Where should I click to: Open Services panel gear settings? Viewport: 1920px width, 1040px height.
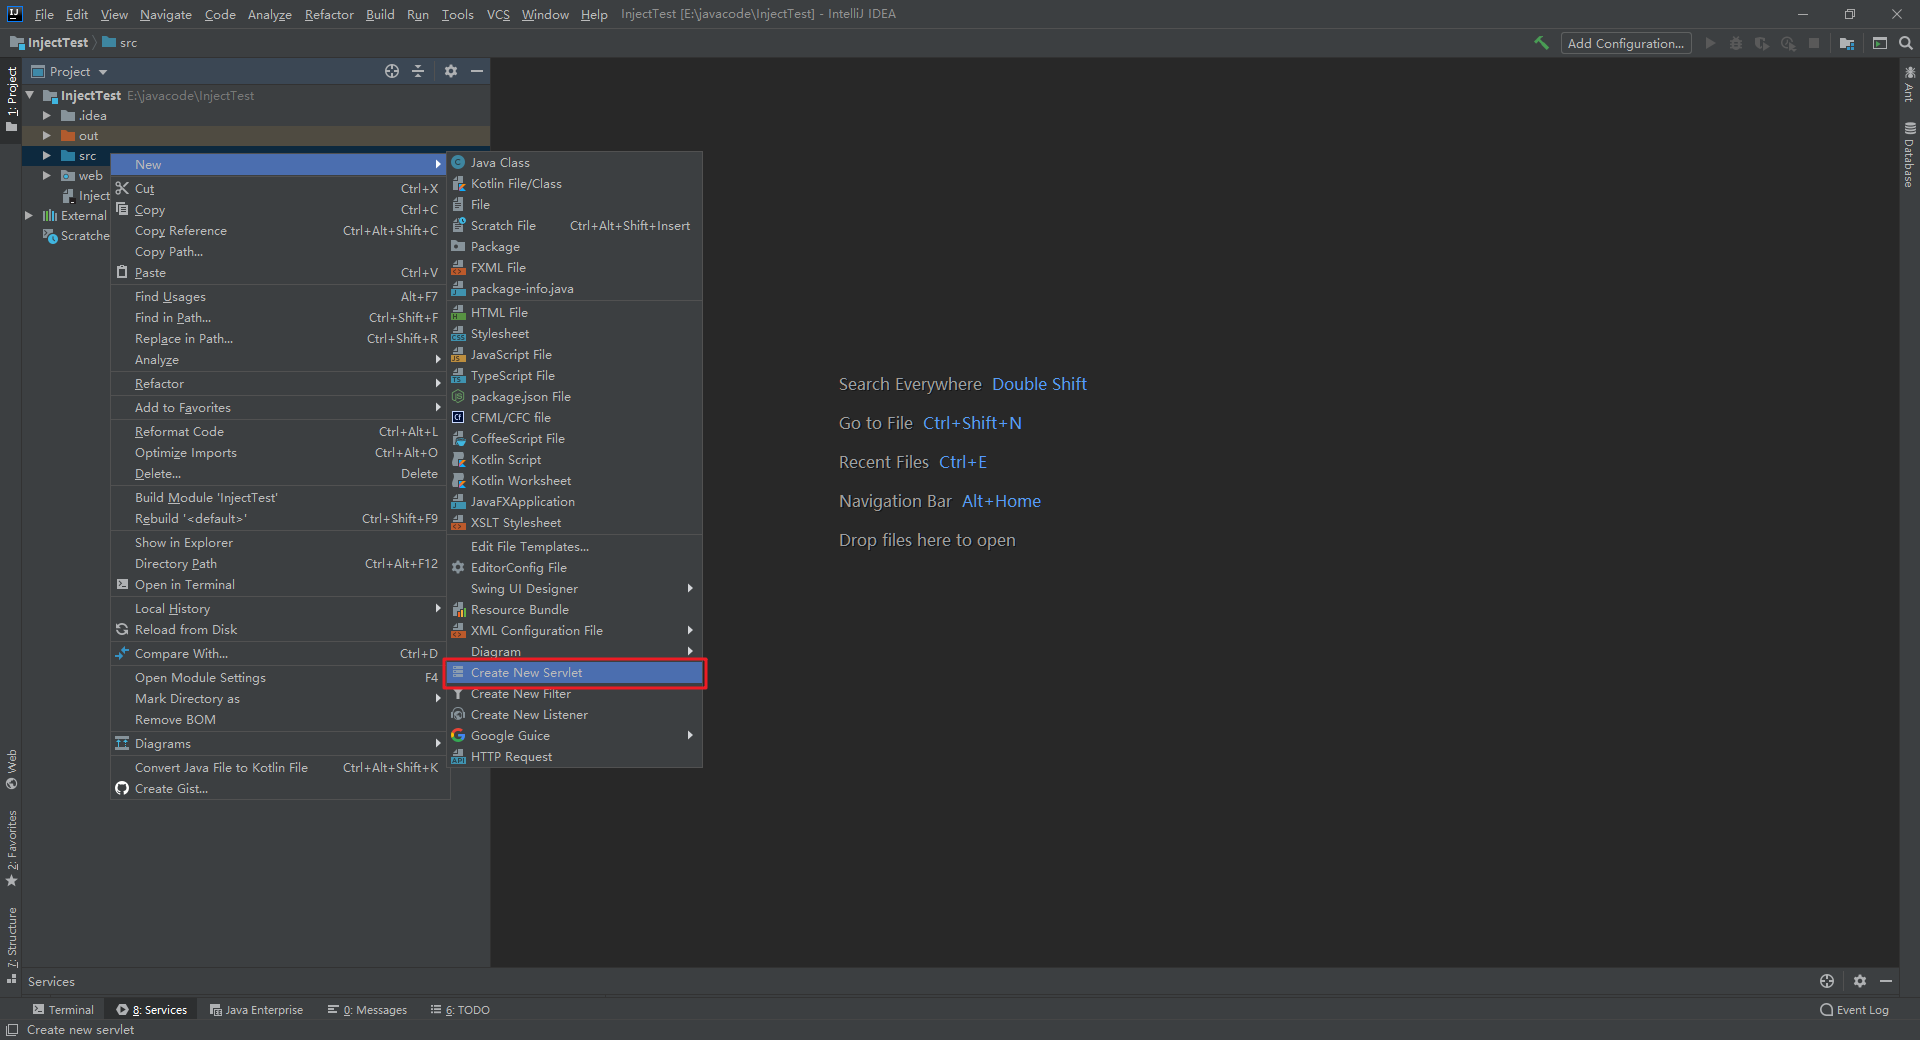1860,981
